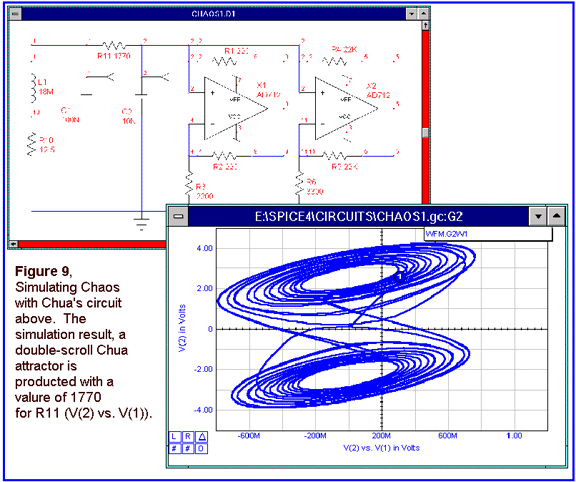Select the R cursor button

(188, 436)
